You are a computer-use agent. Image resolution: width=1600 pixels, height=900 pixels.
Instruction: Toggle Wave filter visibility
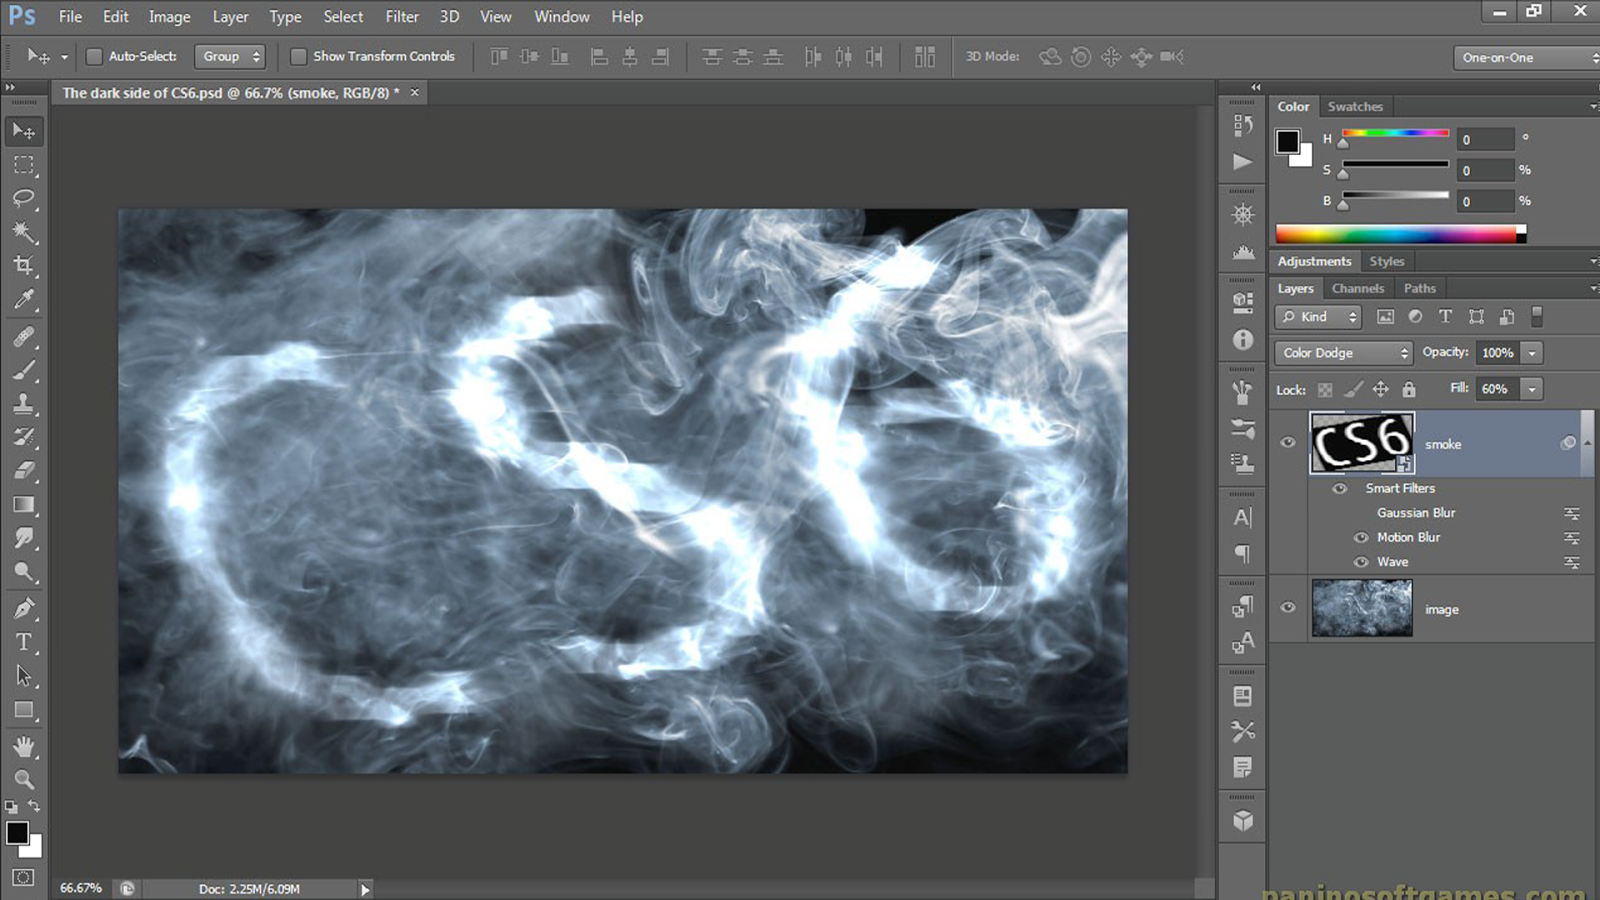(1361, 562)
